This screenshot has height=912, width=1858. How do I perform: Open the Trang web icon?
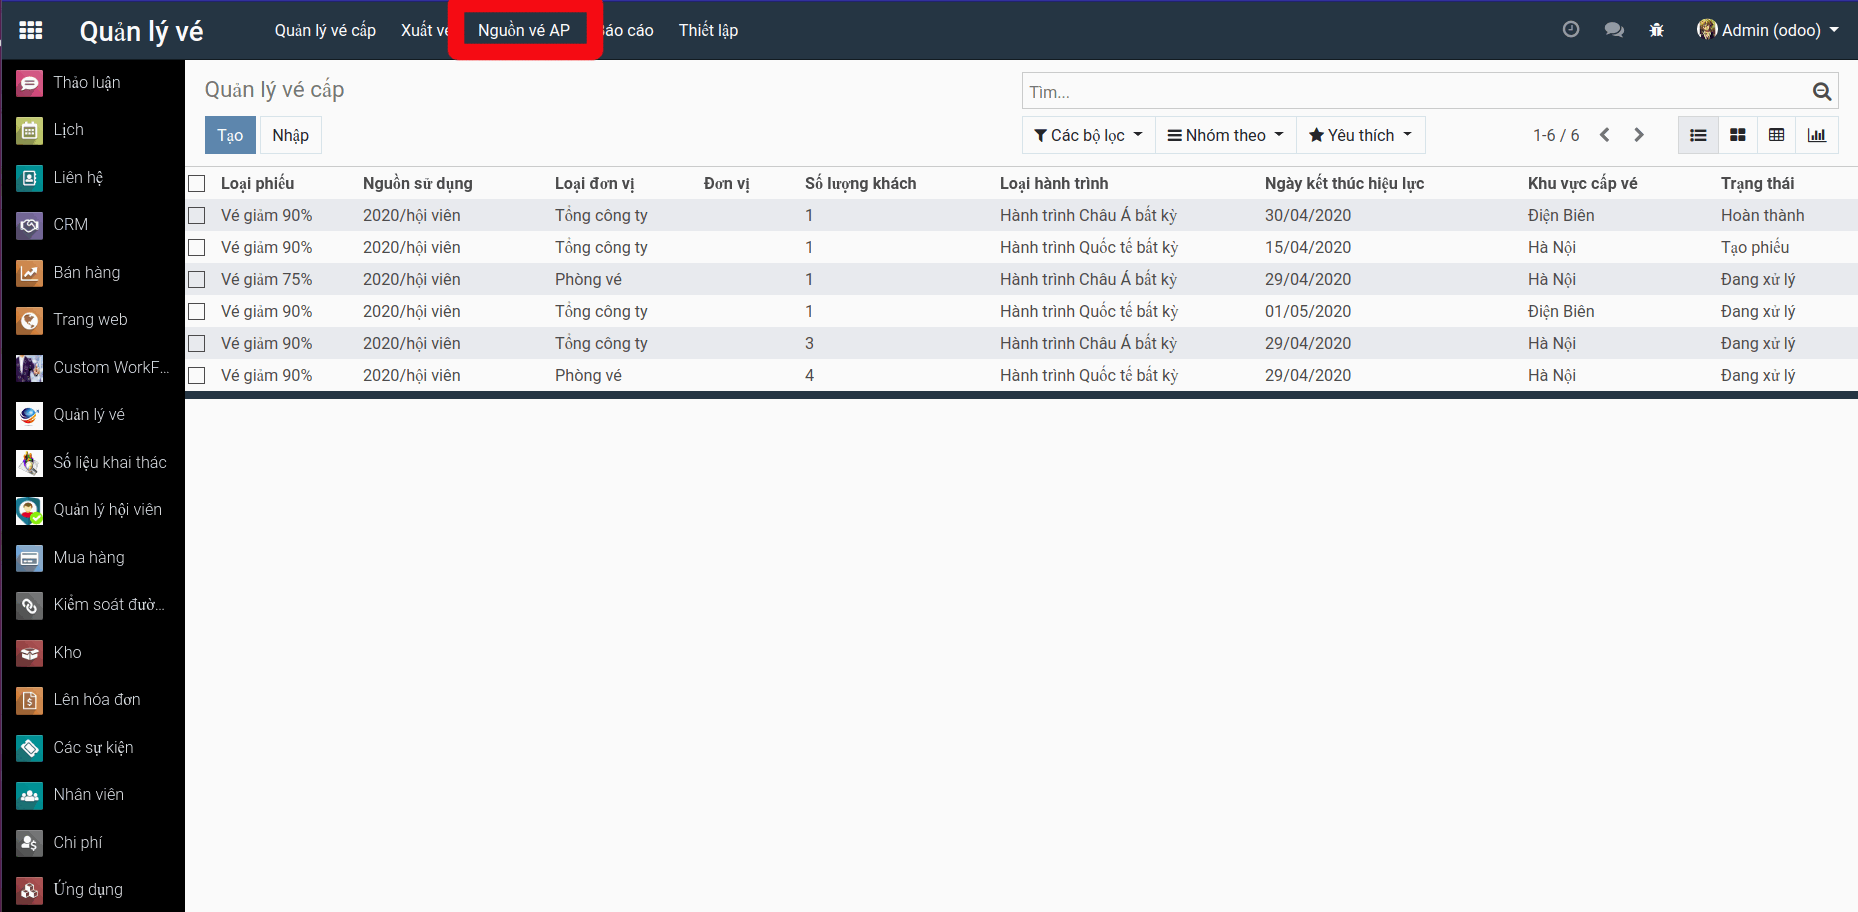pos(30,320)
